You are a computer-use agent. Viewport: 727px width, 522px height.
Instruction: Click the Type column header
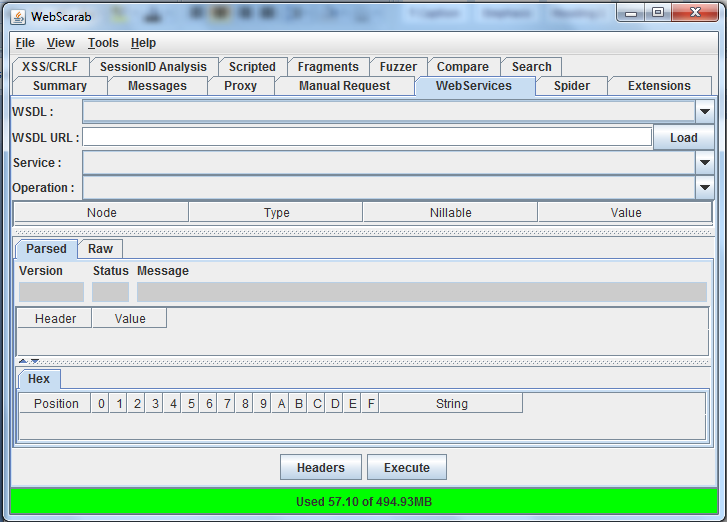[x=276, y=213]
